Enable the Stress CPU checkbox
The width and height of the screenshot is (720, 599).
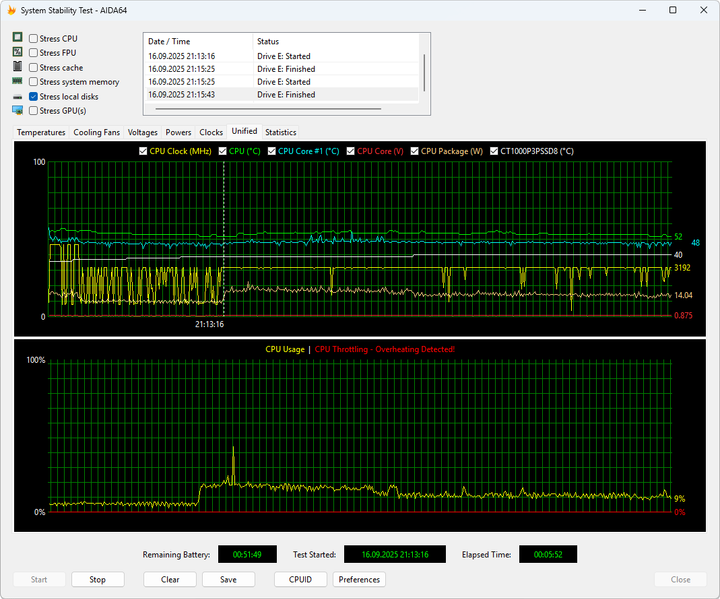[33, 39]
